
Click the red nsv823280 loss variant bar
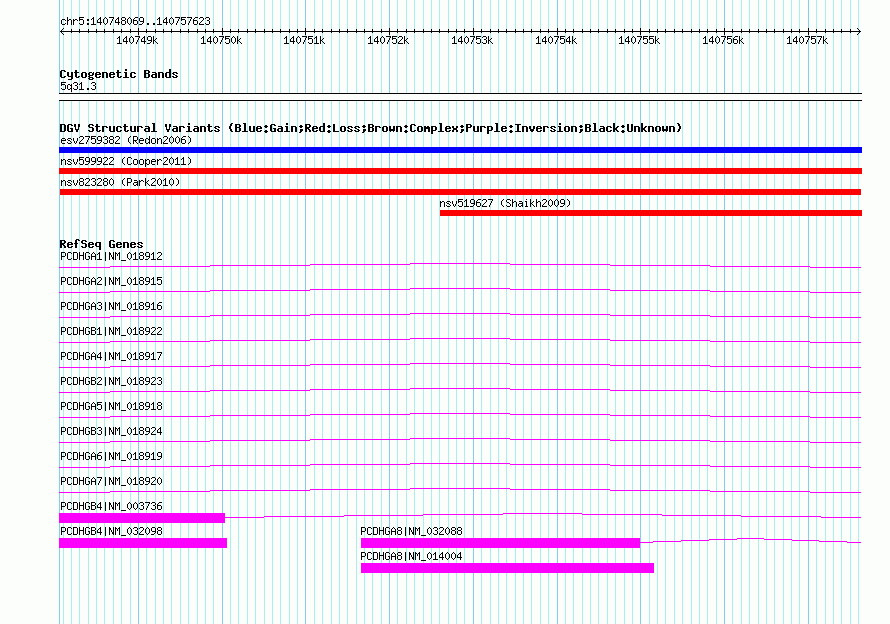460,192
